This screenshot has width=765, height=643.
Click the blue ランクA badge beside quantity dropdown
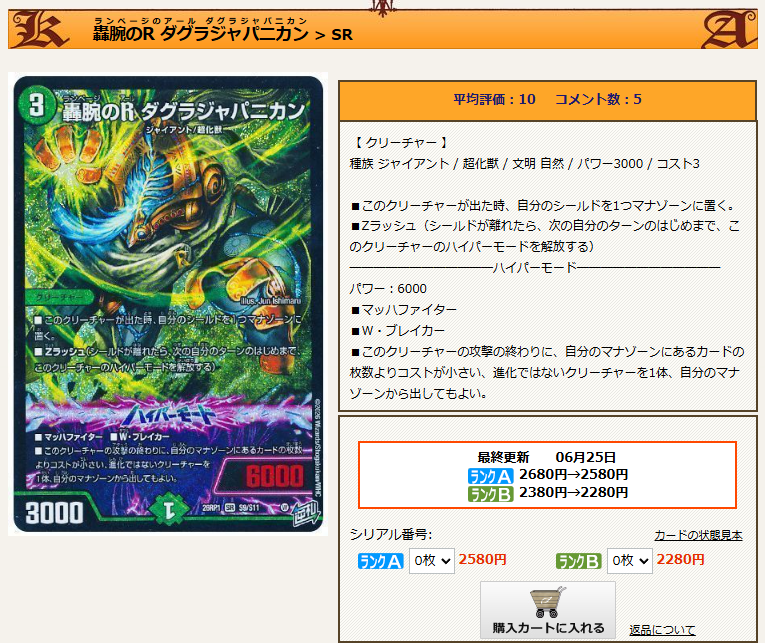(381, 561)
